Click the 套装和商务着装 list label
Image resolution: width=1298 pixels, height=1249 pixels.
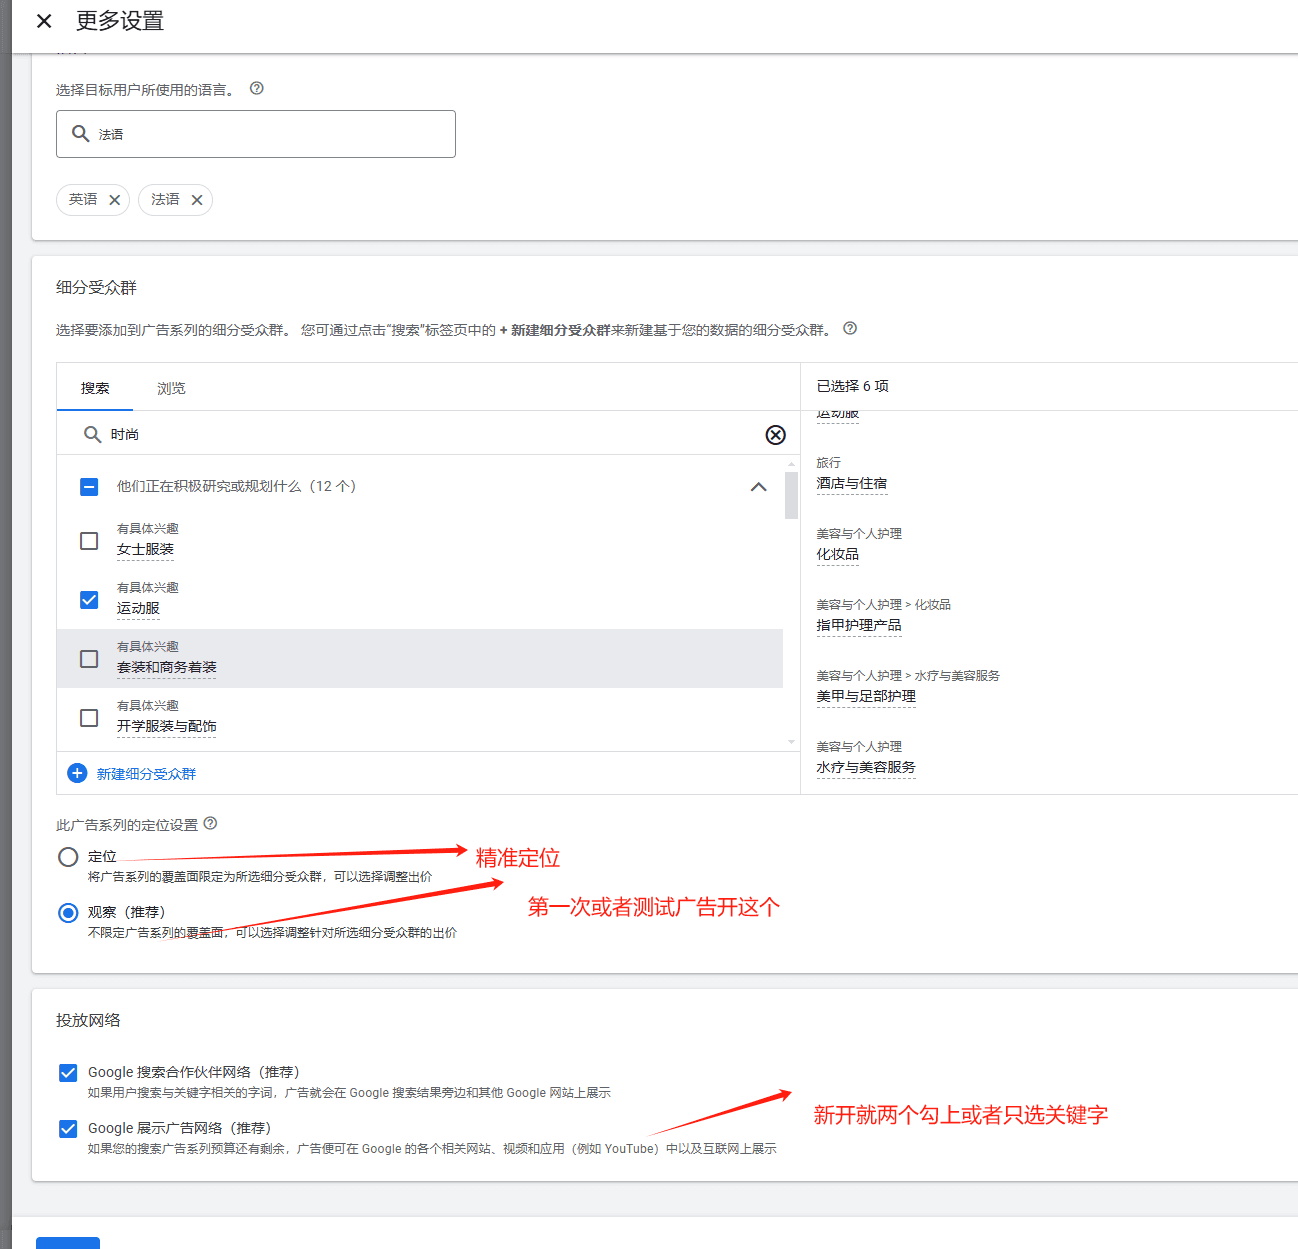(x=166, y=667)
